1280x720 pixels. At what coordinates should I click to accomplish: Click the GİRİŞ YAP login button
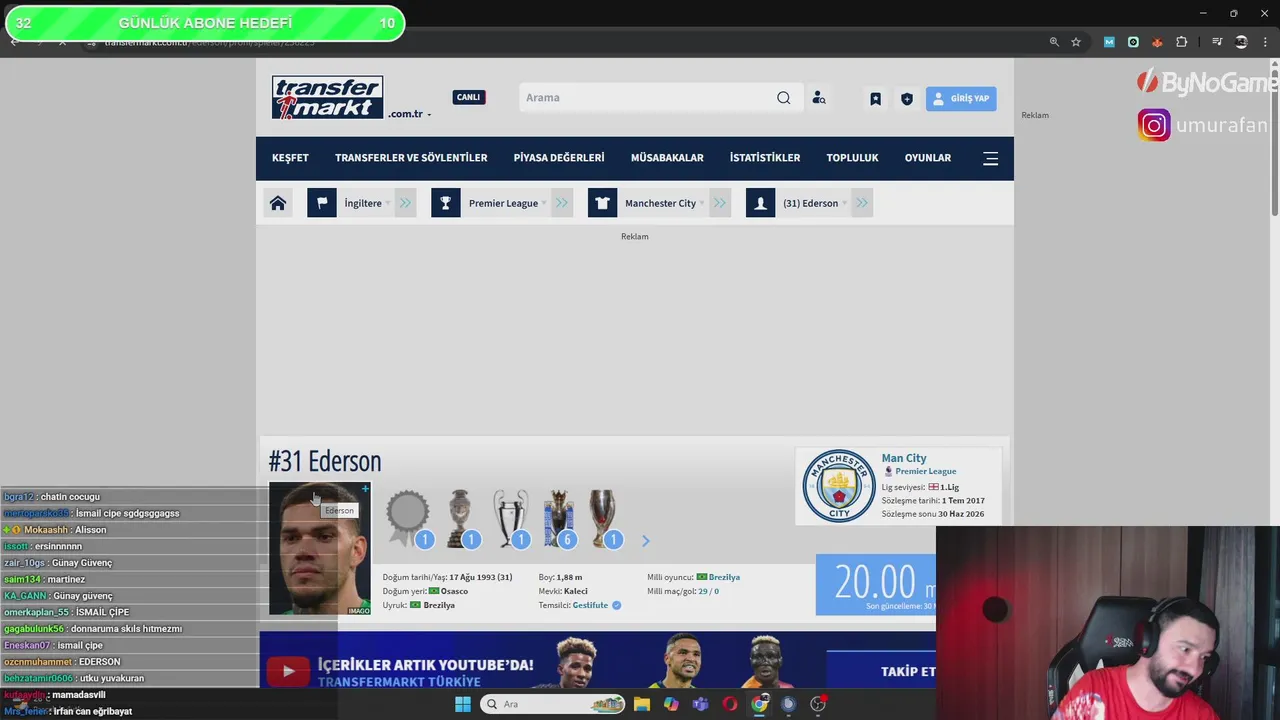(961, 98)
